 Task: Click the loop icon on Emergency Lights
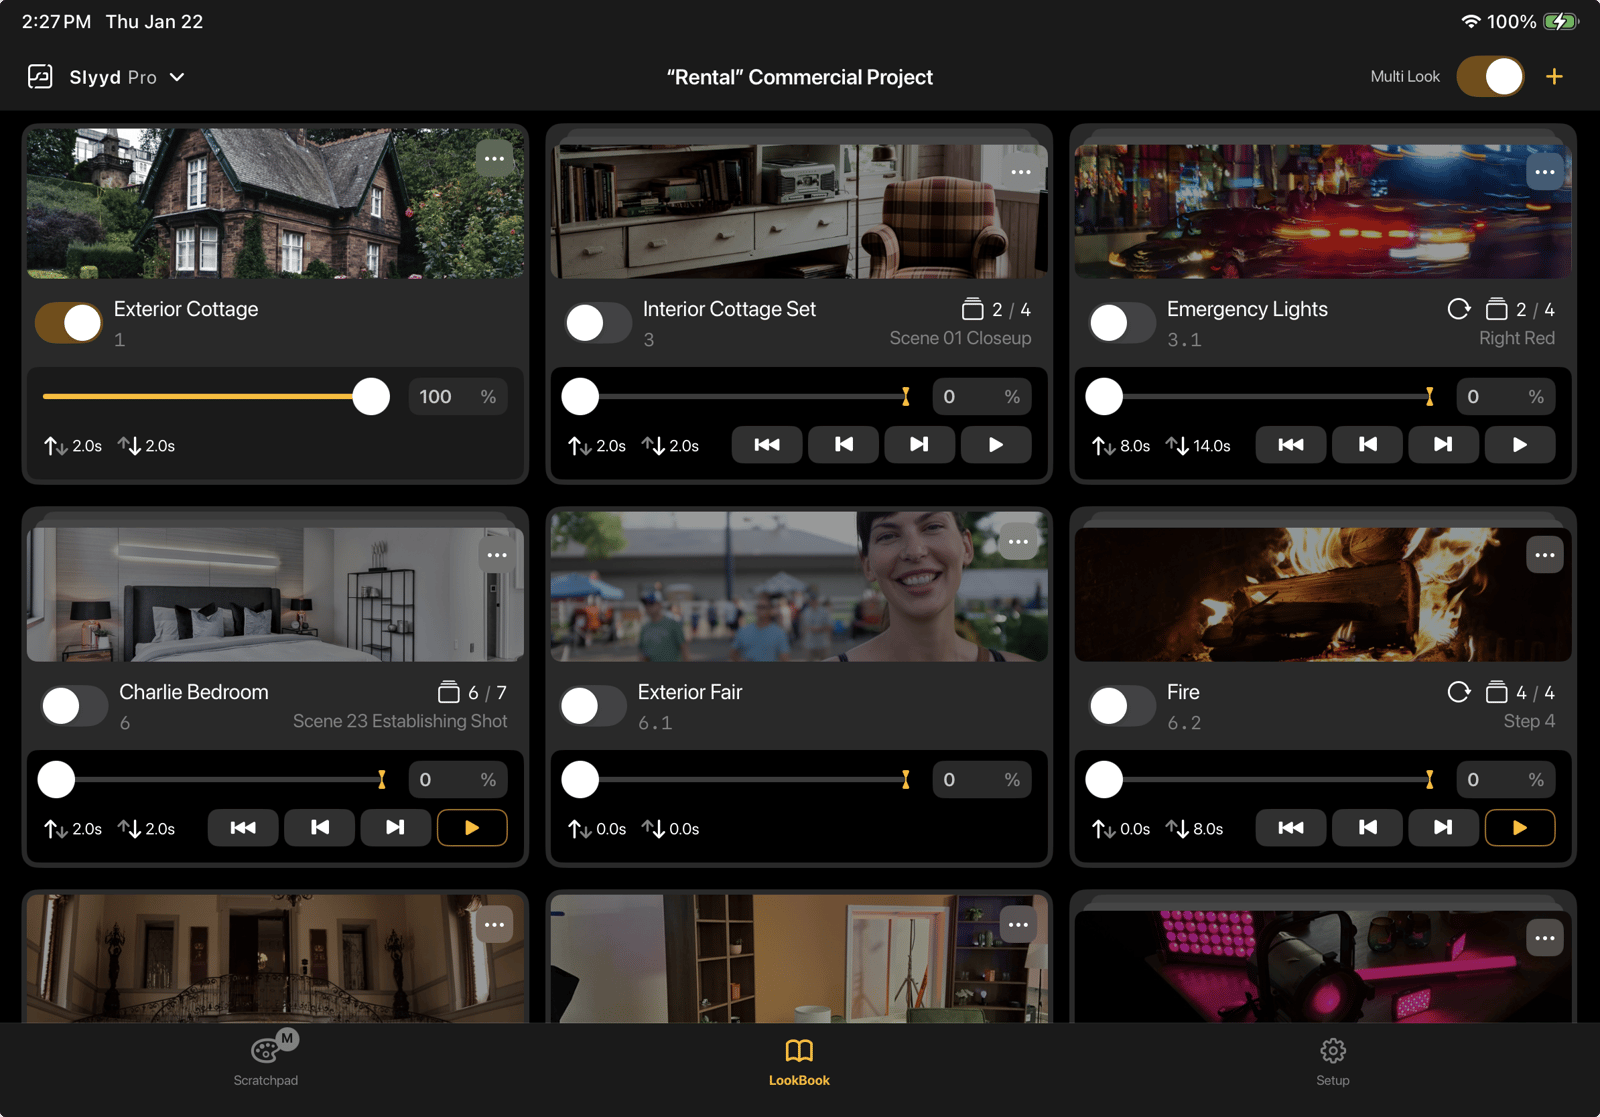tap(1459, 309)
